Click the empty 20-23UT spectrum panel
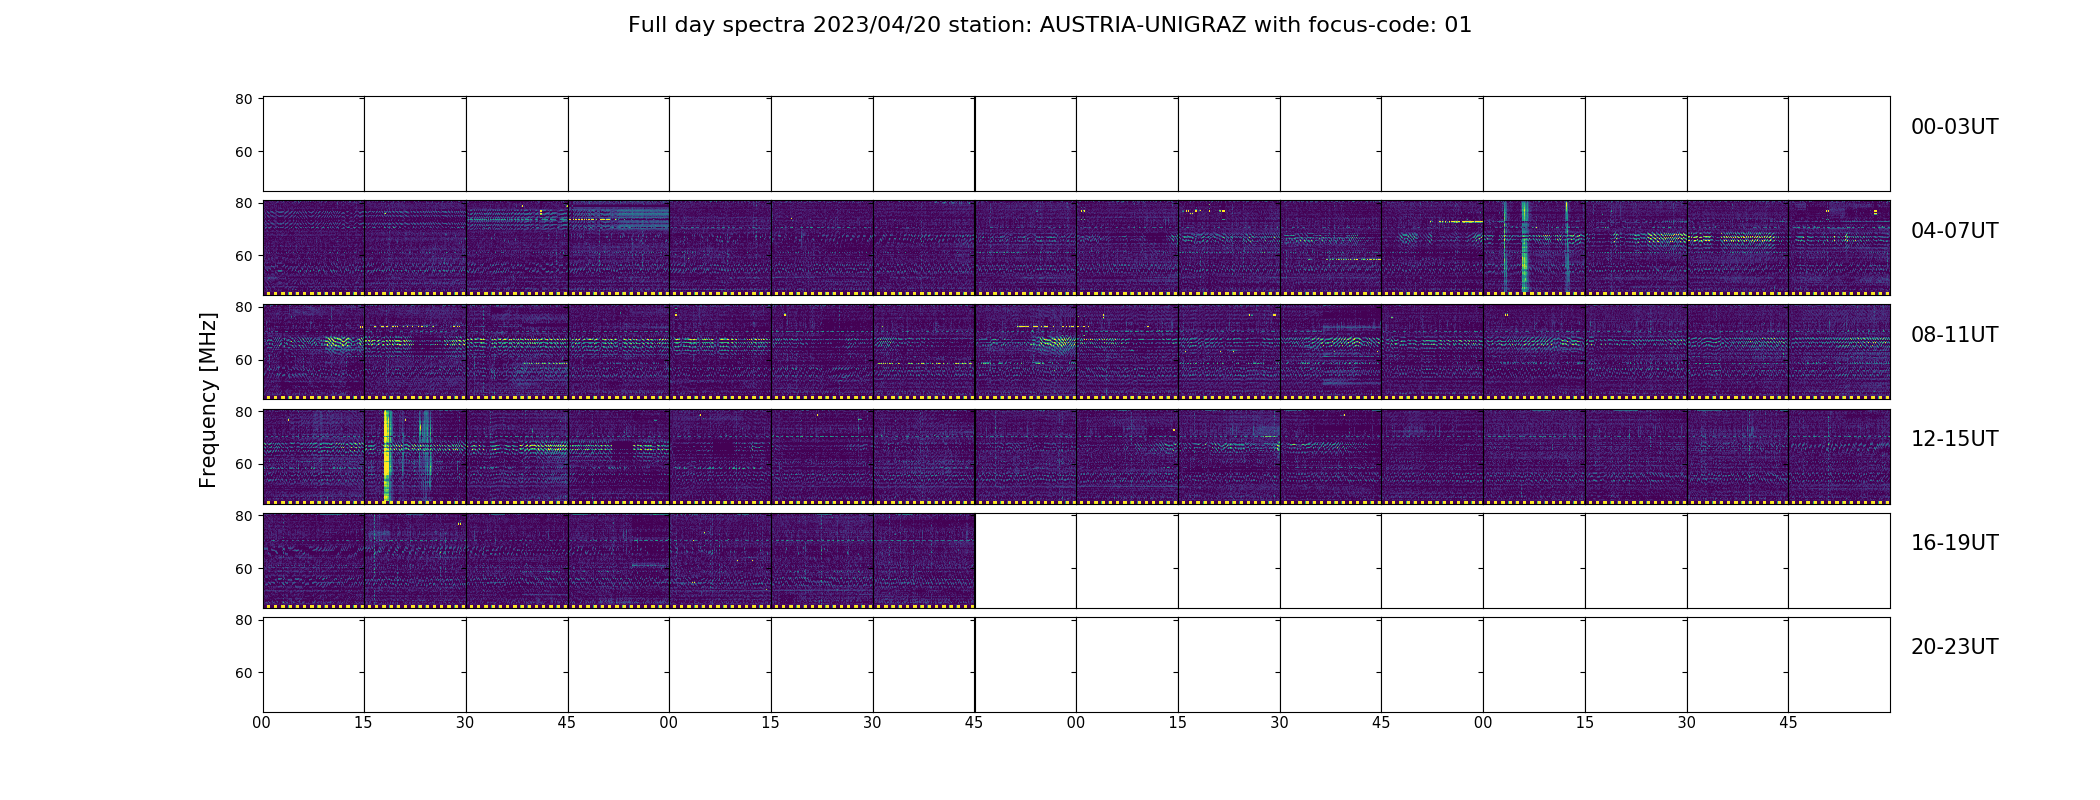2100x800 pixels. coord(1076,665)
